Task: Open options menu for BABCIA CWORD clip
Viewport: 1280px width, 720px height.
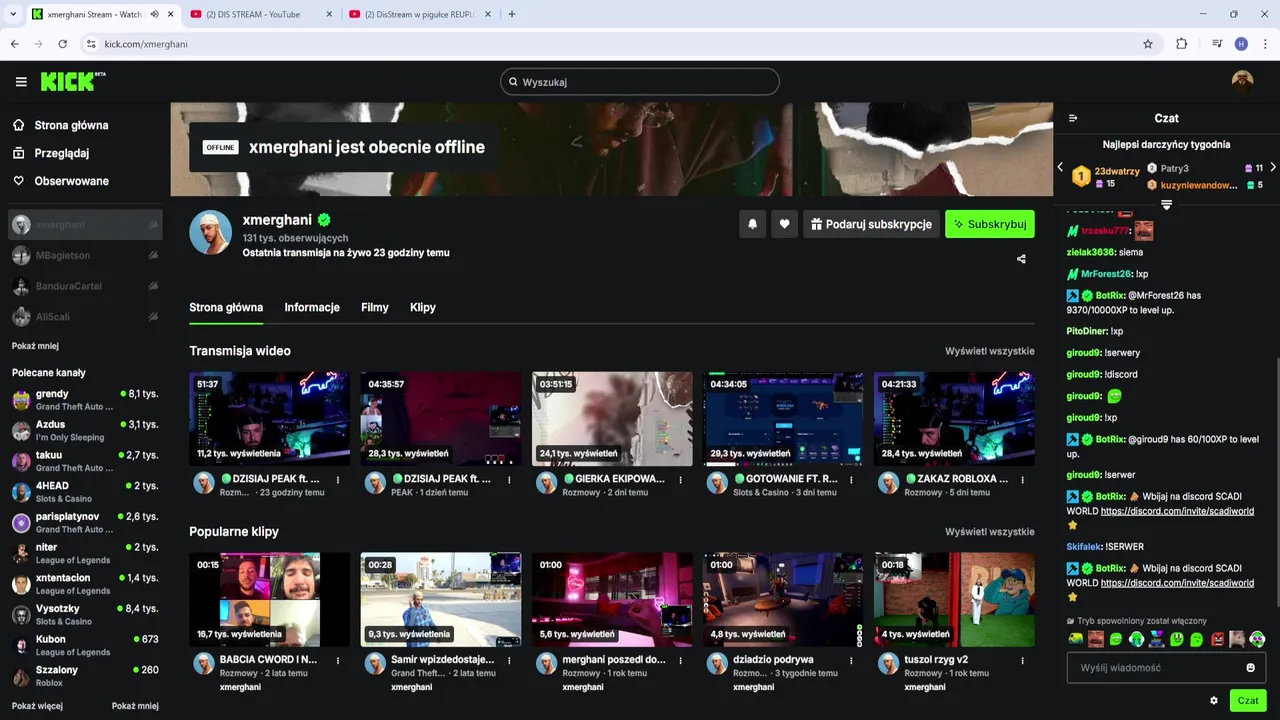Action: tap(338, 660)
